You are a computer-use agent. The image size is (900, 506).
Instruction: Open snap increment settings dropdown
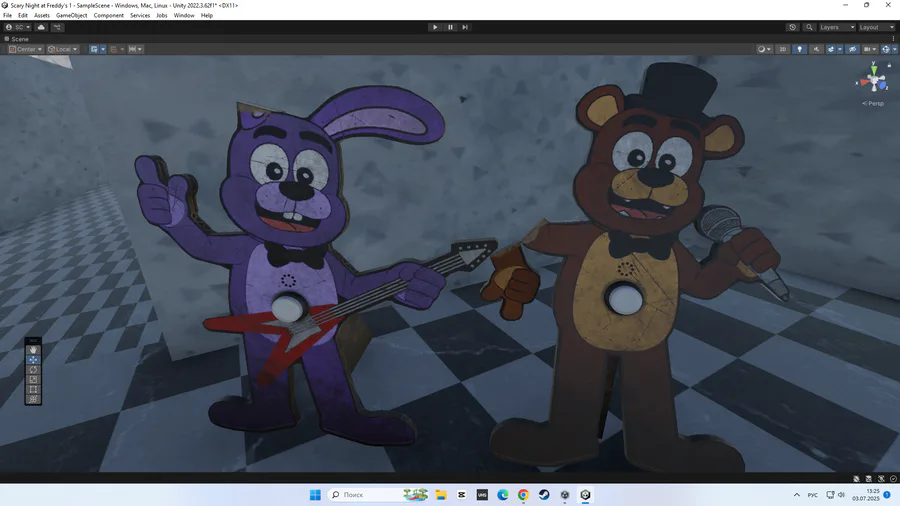coord(135,49)
